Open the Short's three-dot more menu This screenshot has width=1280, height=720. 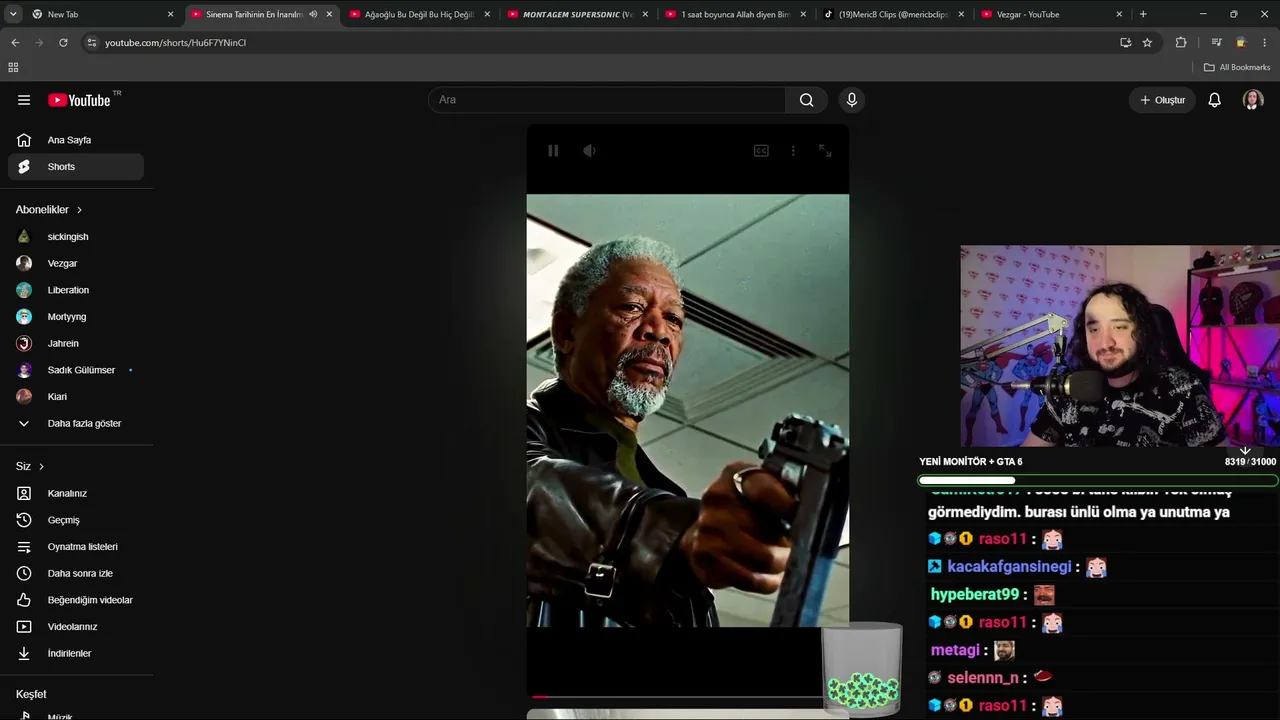[x=793, y=151]
